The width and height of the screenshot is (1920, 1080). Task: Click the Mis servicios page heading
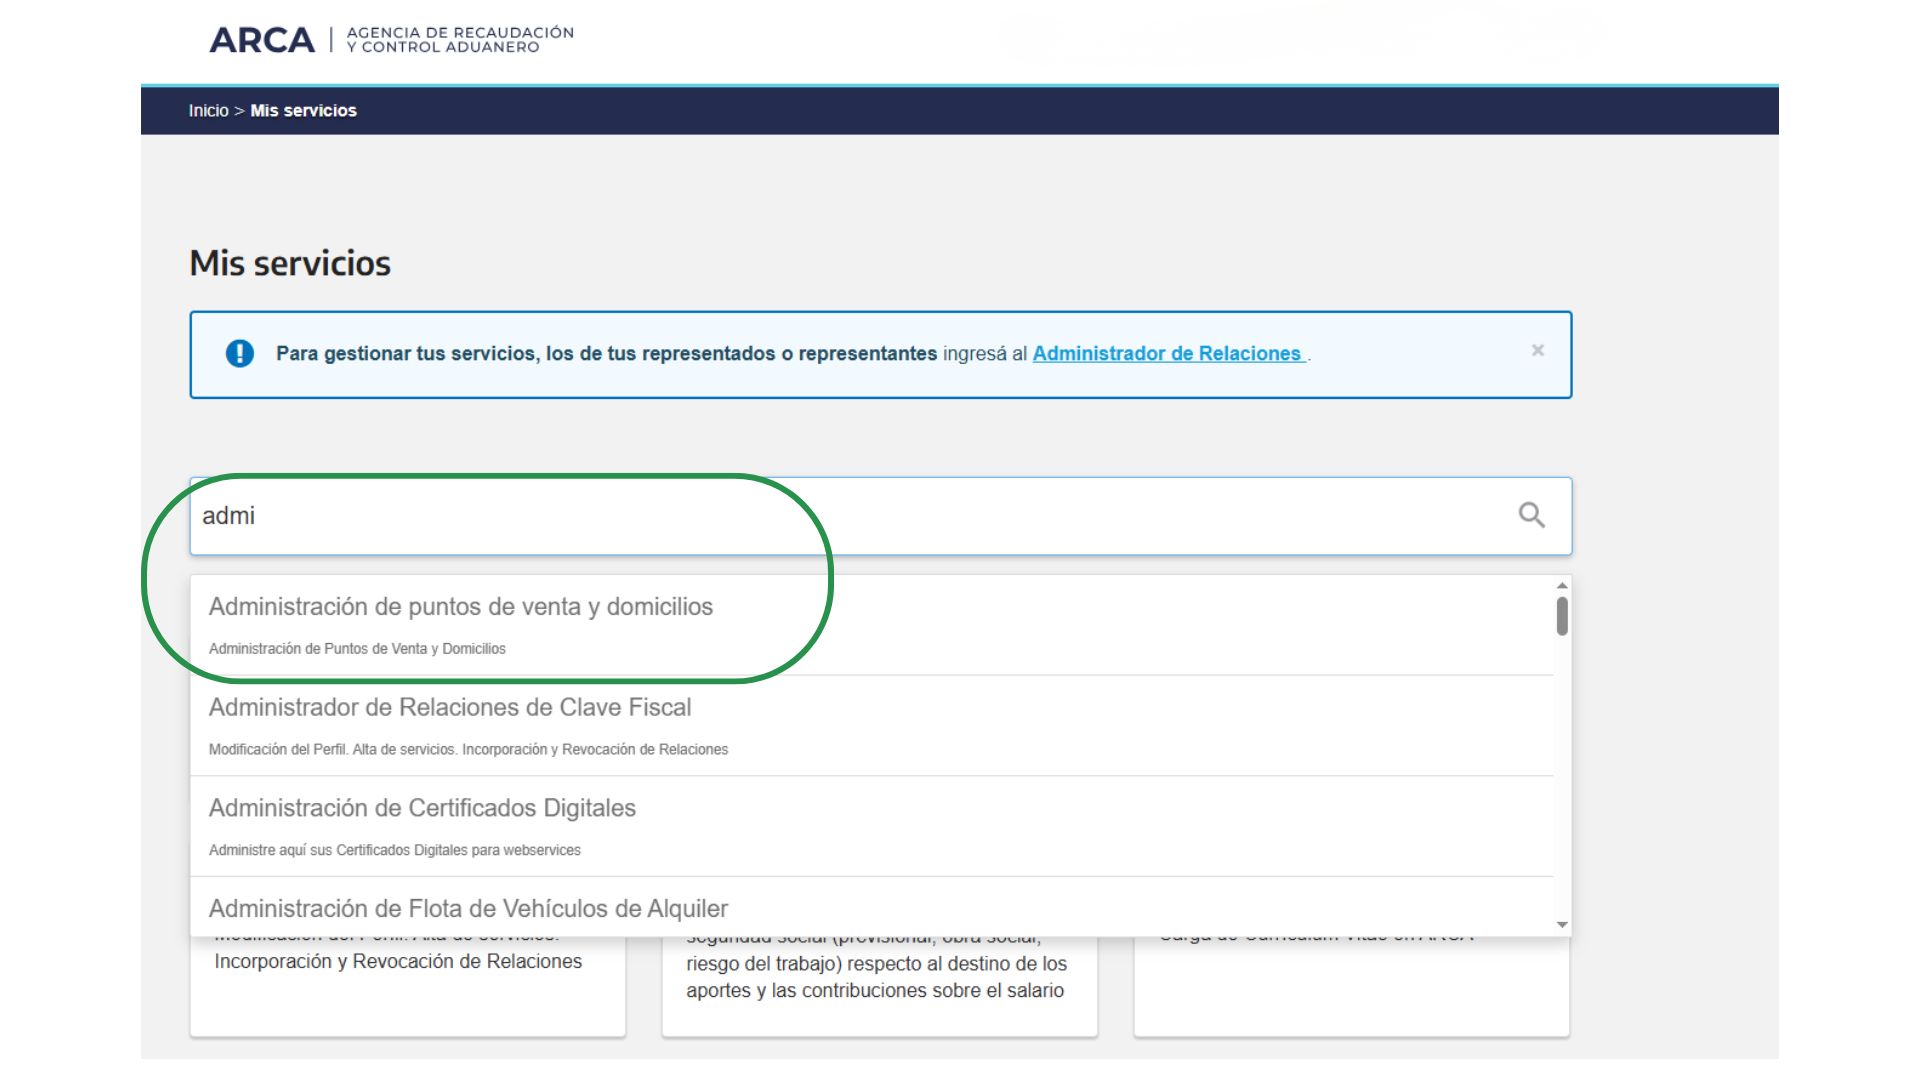pyautogui.click(x=289, y=263)
